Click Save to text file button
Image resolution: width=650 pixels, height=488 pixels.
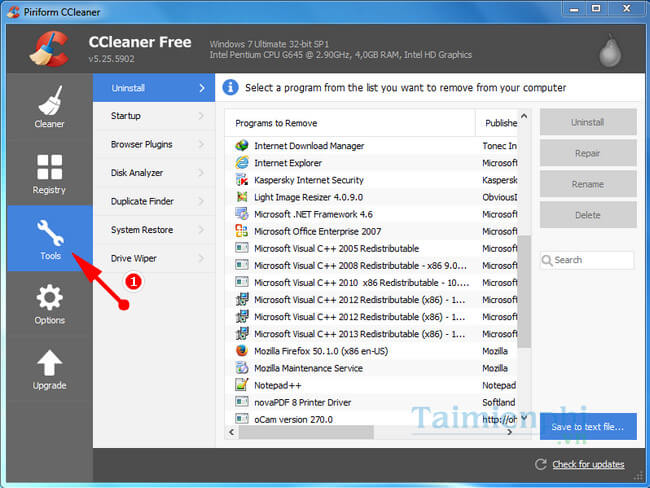point(588,427)
